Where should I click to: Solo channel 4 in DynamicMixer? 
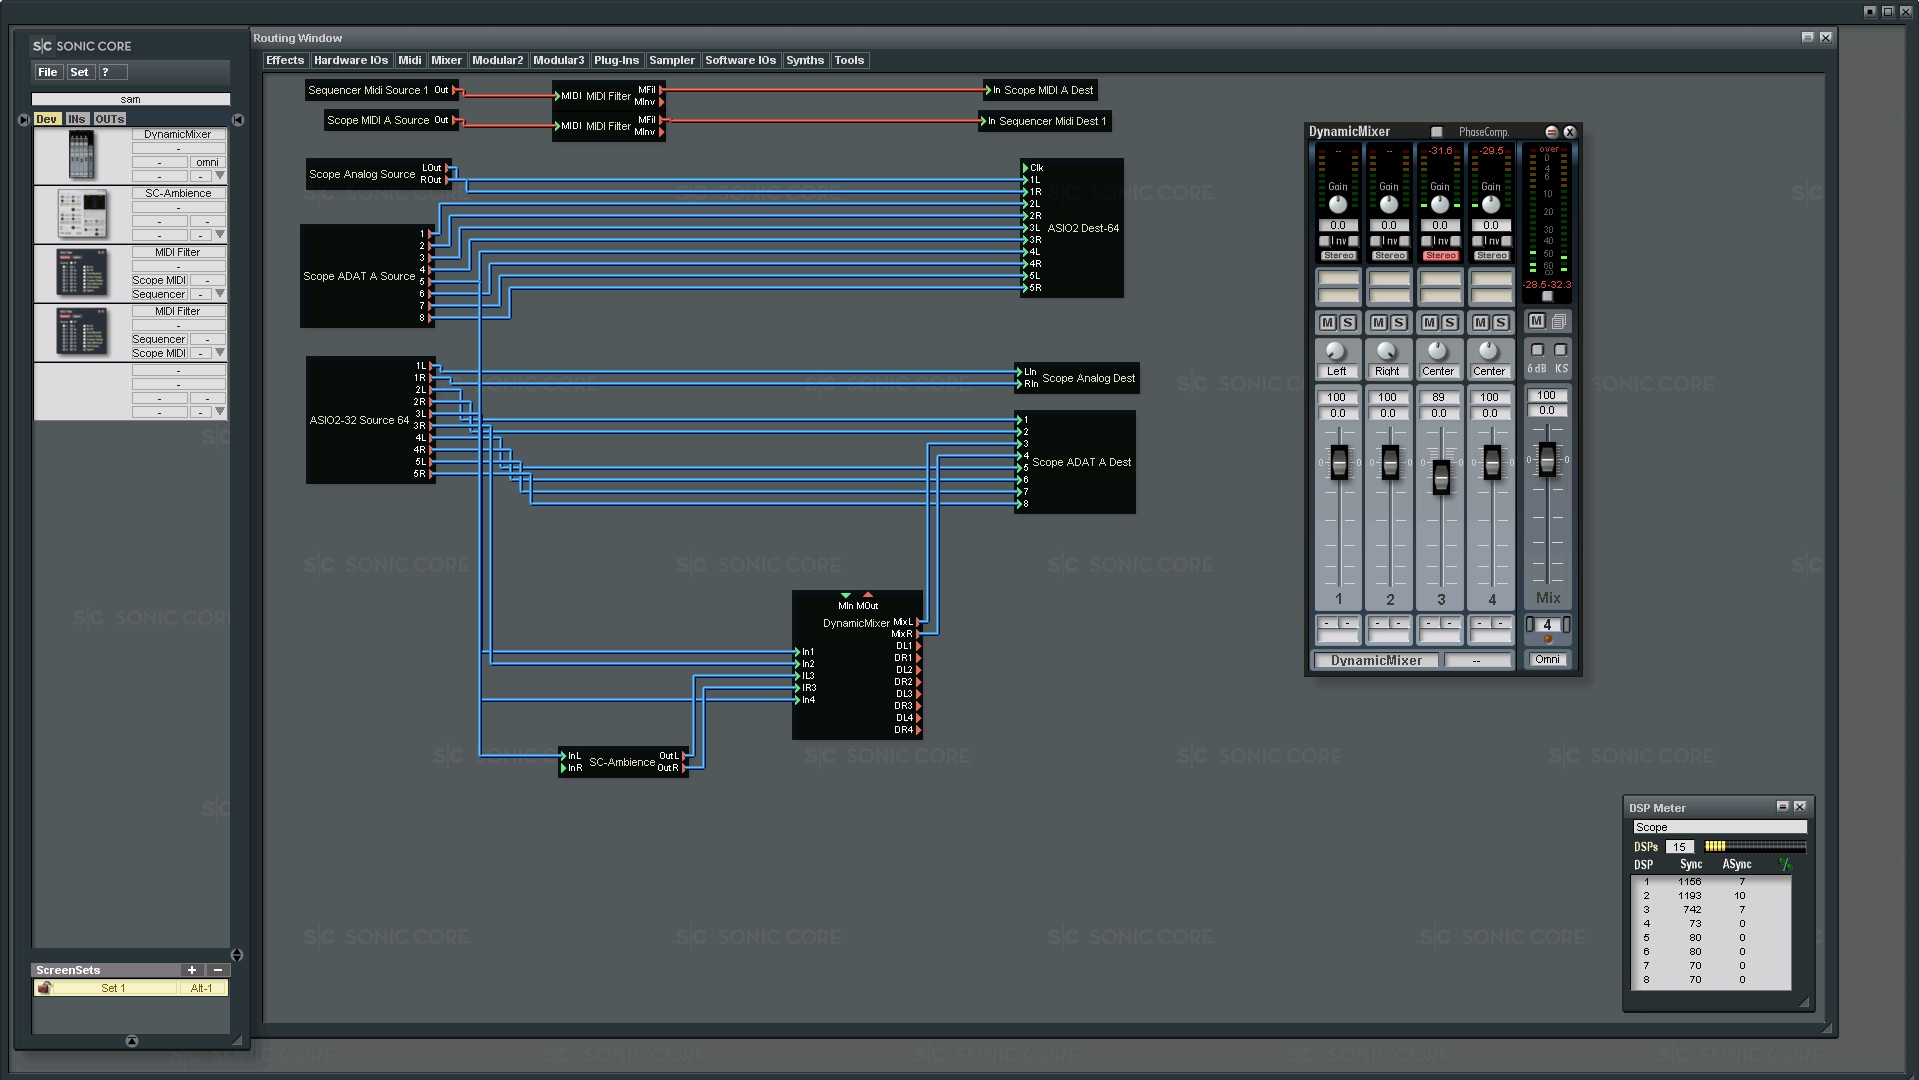pyautogui.click(x=1500, y=323)
